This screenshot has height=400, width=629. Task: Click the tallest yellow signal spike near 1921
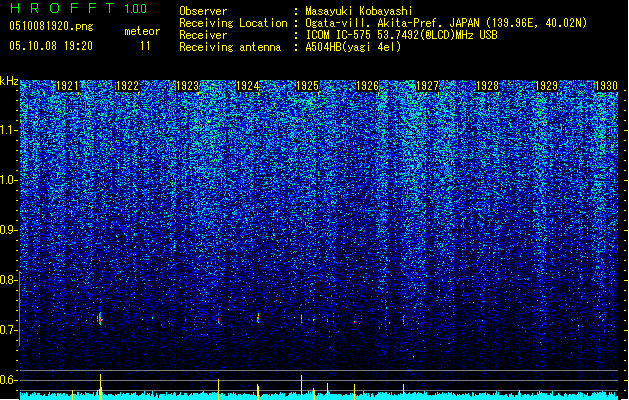click(x=100, y=387)
